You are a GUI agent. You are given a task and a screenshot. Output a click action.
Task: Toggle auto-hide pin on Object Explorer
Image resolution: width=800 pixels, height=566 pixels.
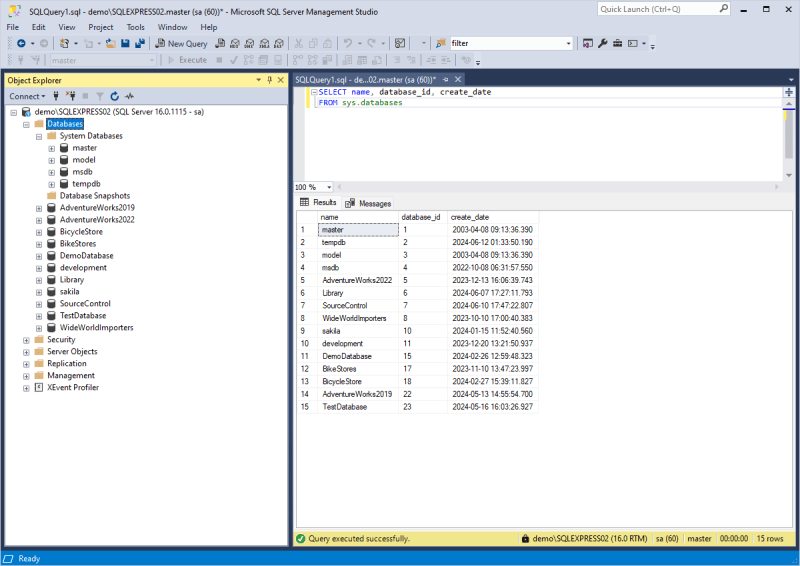[269, 80]
